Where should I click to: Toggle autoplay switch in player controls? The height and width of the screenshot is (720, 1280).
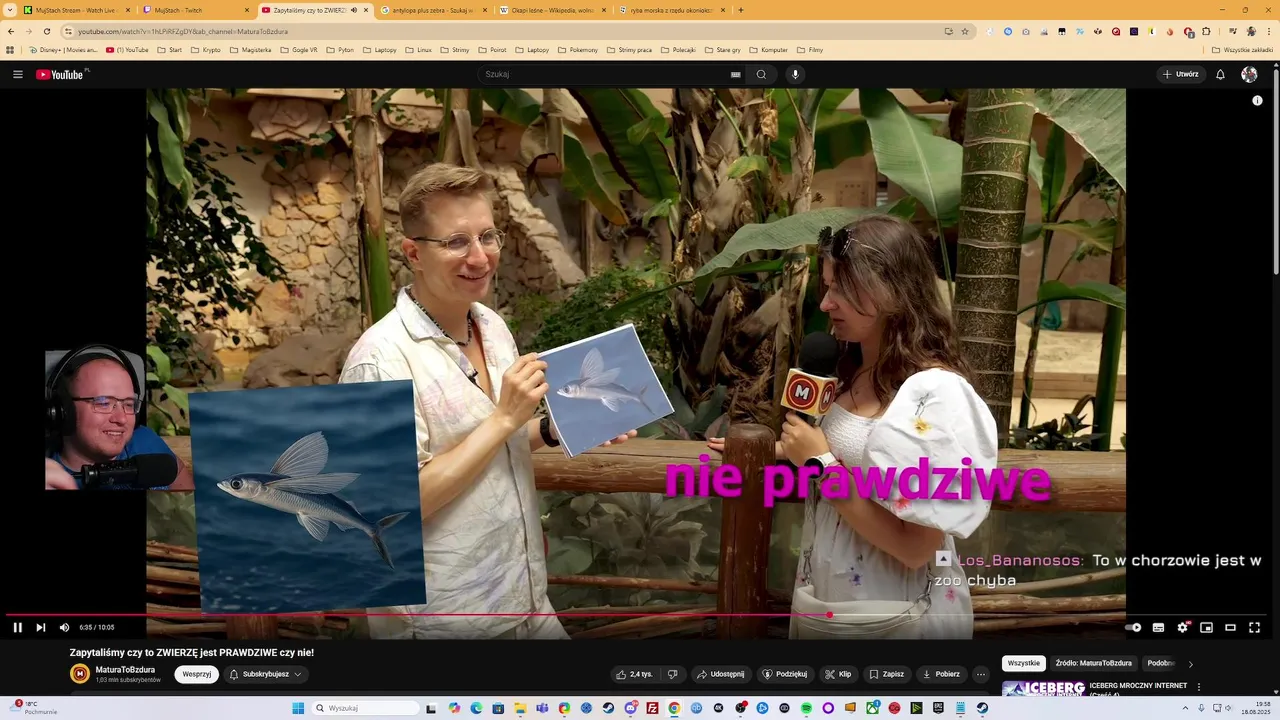tap(1133, 628)
